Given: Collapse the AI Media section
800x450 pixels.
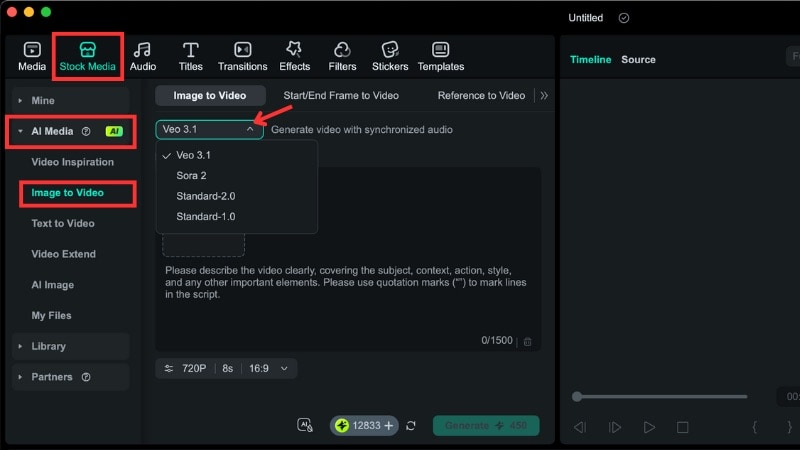Looking at the screenshot, I should coord(20,131).
